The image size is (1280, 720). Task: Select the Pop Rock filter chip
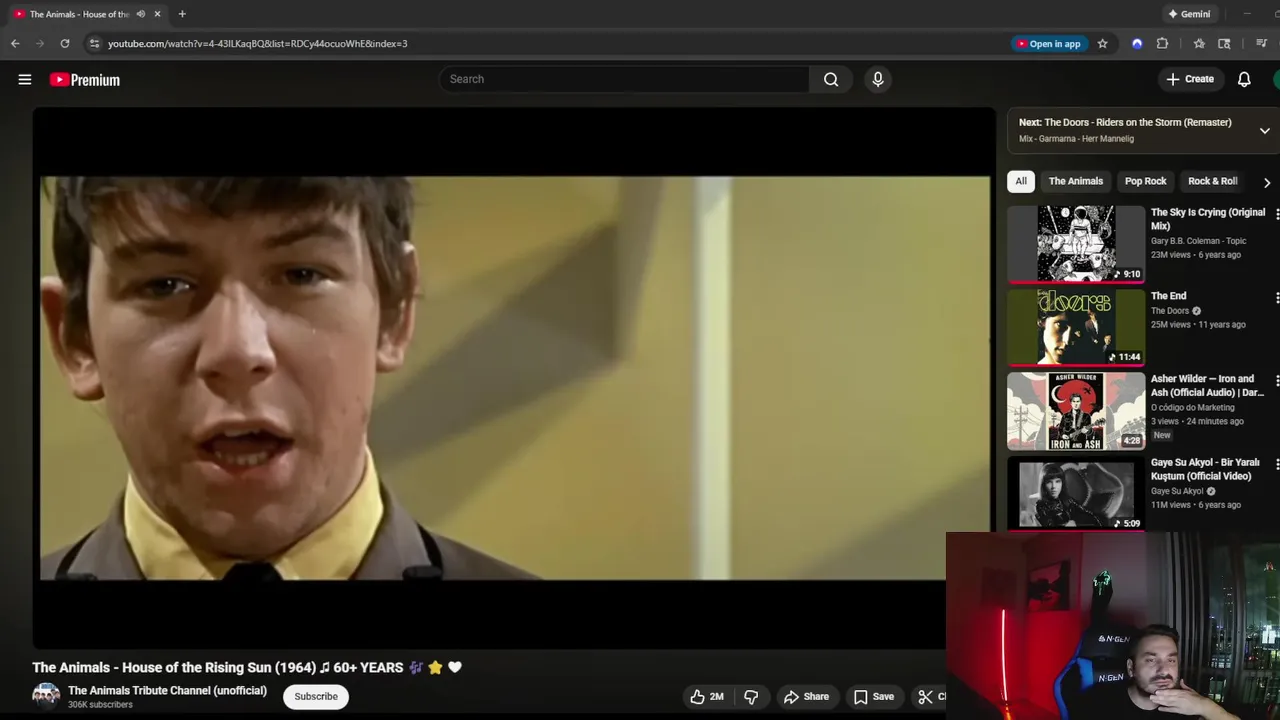1145,181
